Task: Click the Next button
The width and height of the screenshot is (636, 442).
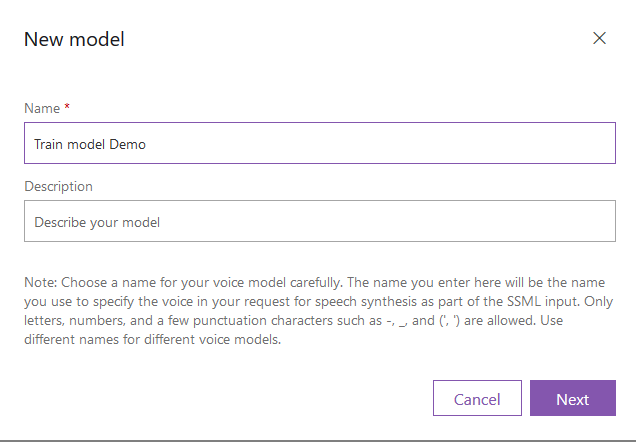Action: (573, 398)
